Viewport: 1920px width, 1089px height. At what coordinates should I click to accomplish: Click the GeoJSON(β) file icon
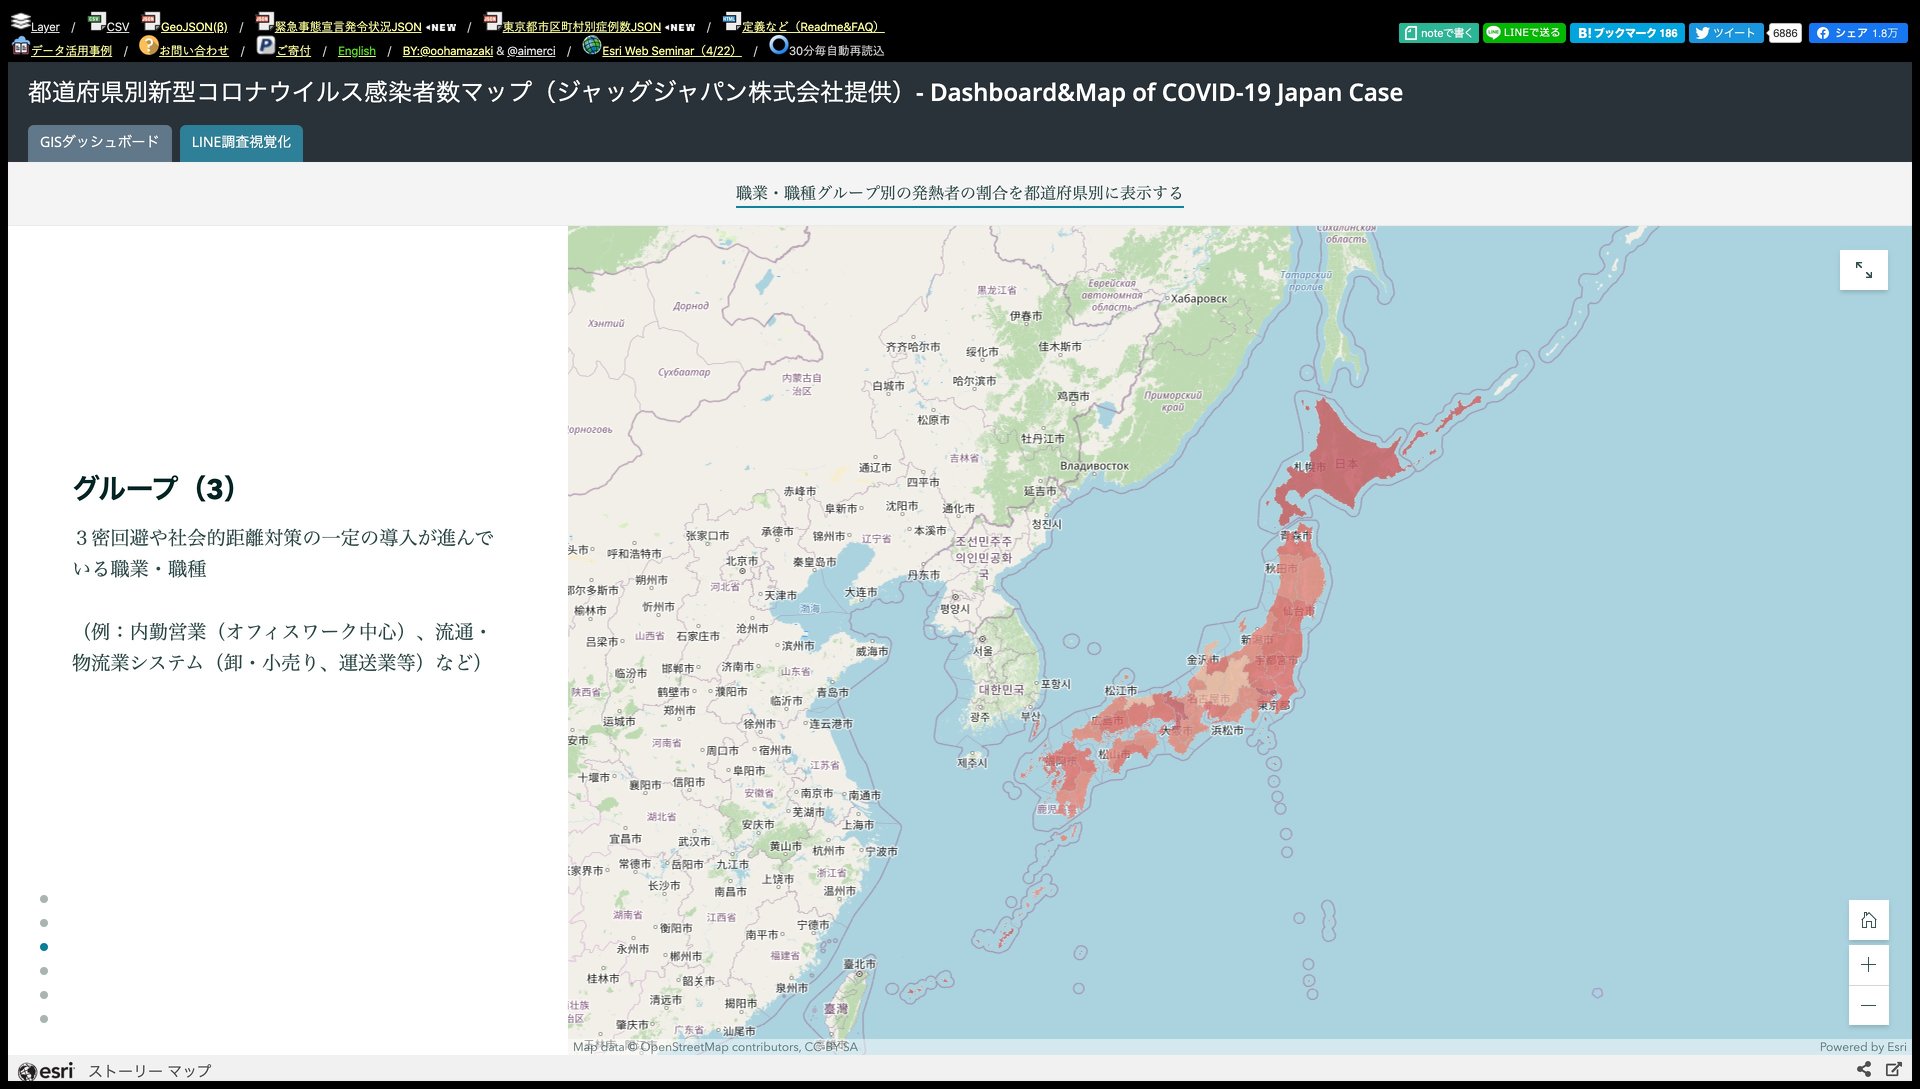[150, 21]
